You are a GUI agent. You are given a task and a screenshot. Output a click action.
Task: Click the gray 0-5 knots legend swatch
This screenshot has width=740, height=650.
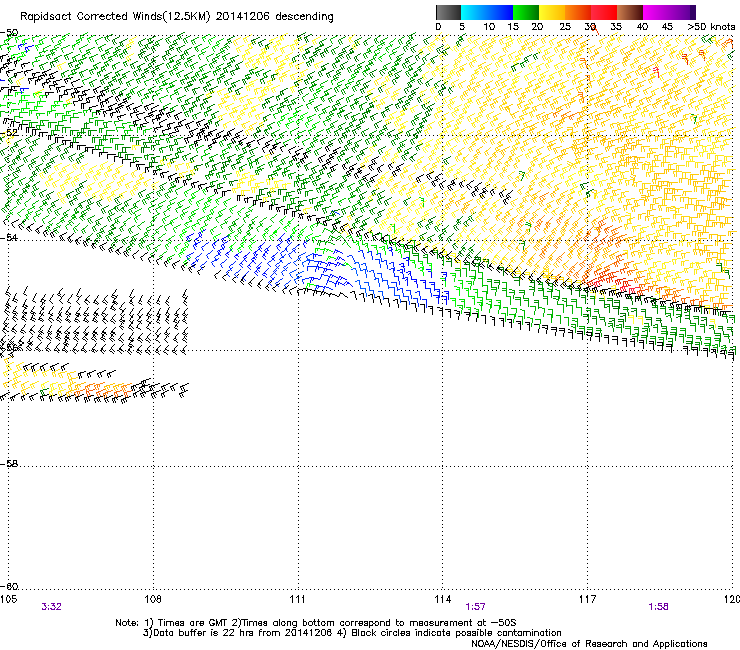tap(448, 12)
